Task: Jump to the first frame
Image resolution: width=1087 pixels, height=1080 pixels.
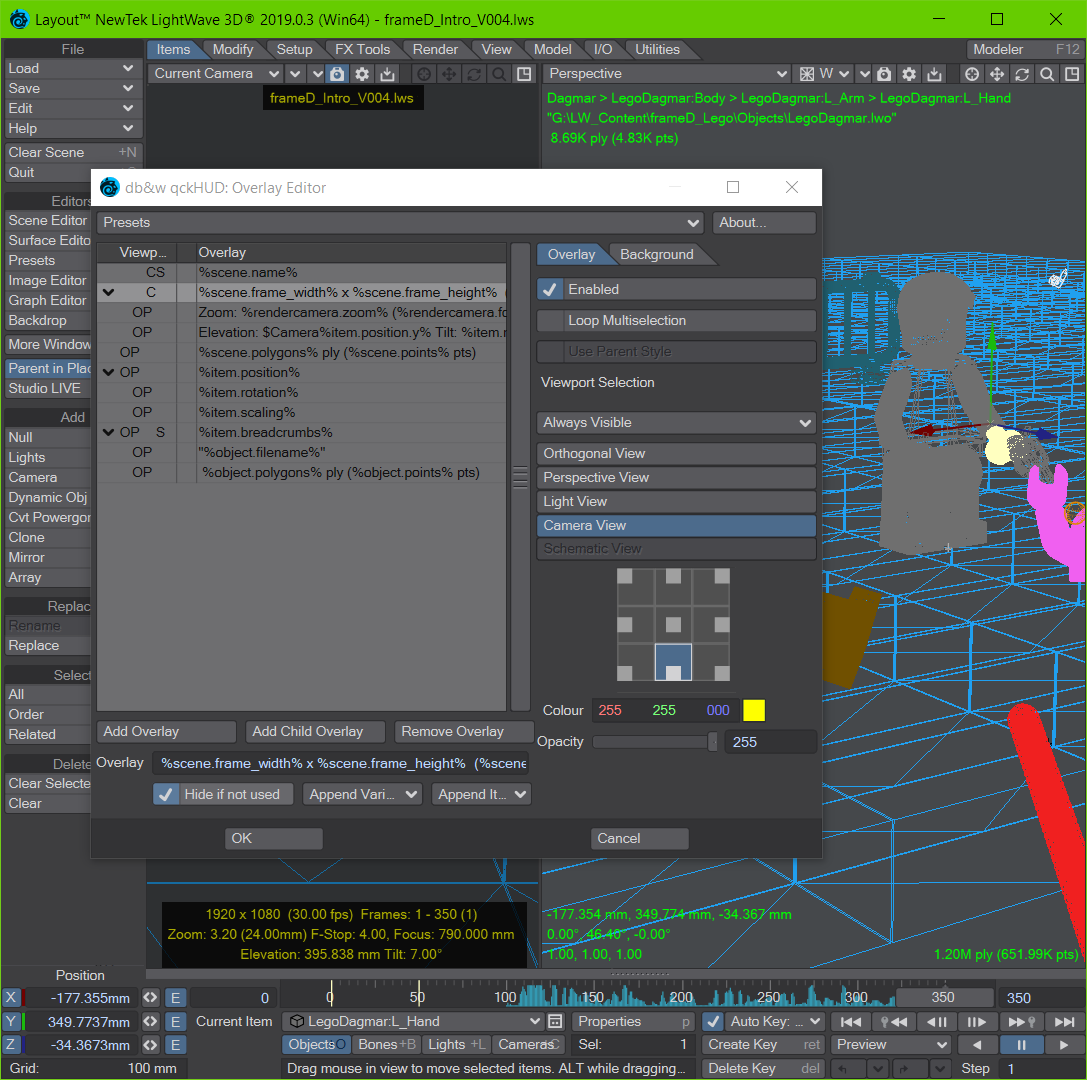Action: click(x=850, y=1021)
